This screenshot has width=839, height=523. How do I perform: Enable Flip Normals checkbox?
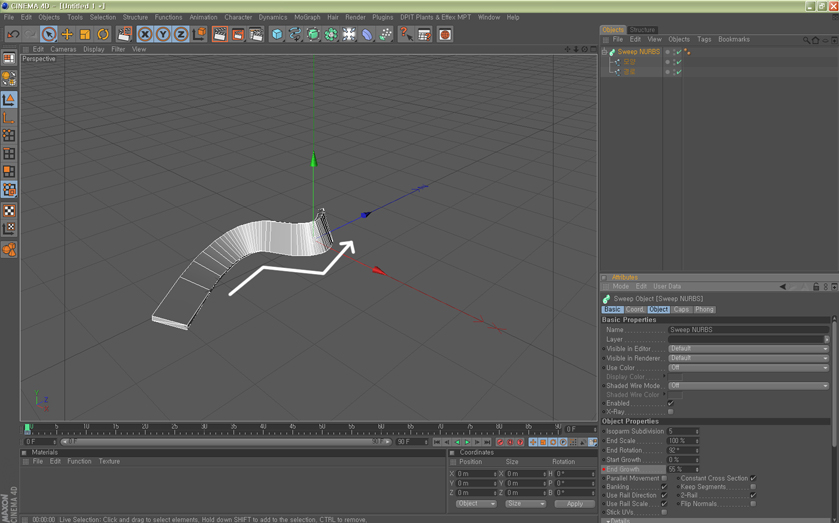click(x=753, y=504)
